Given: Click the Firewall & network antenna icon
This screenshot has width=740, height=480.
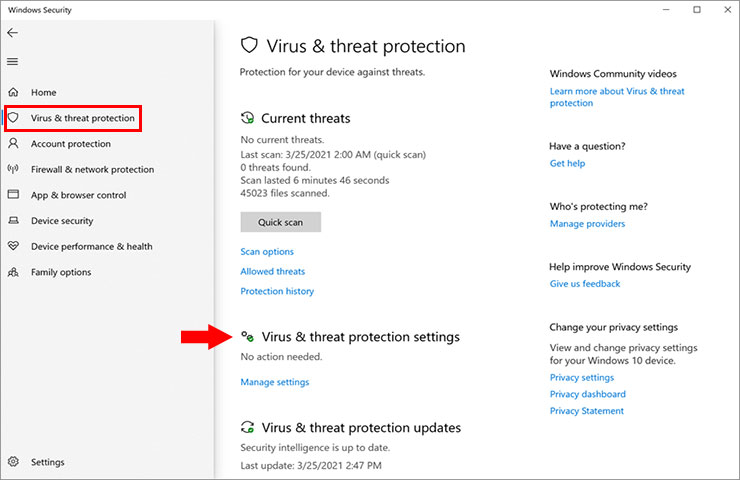Looking at the screenshot, I should pos(13,169).
